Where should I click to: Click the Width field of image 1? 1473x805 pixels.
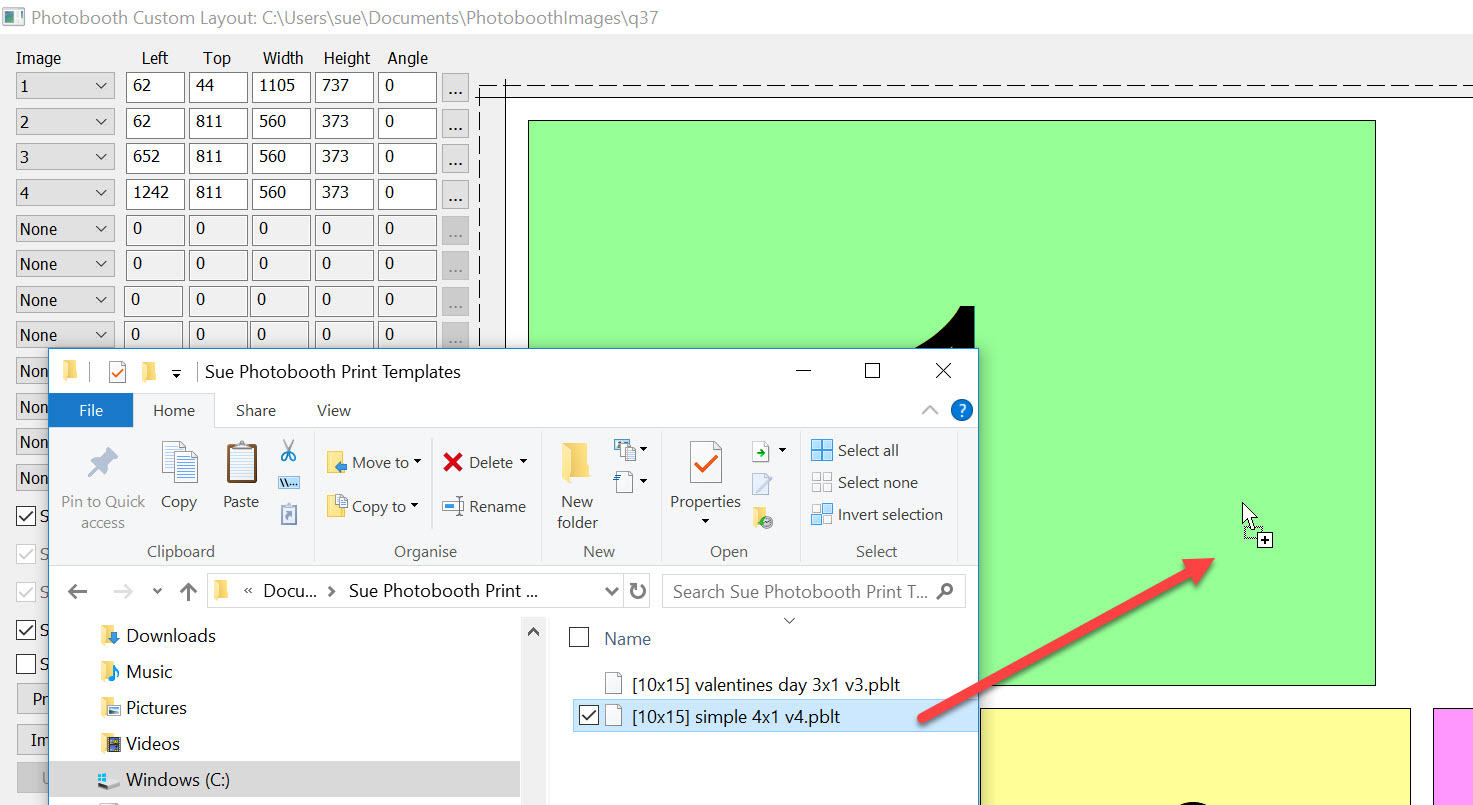(x=281, y=86)
